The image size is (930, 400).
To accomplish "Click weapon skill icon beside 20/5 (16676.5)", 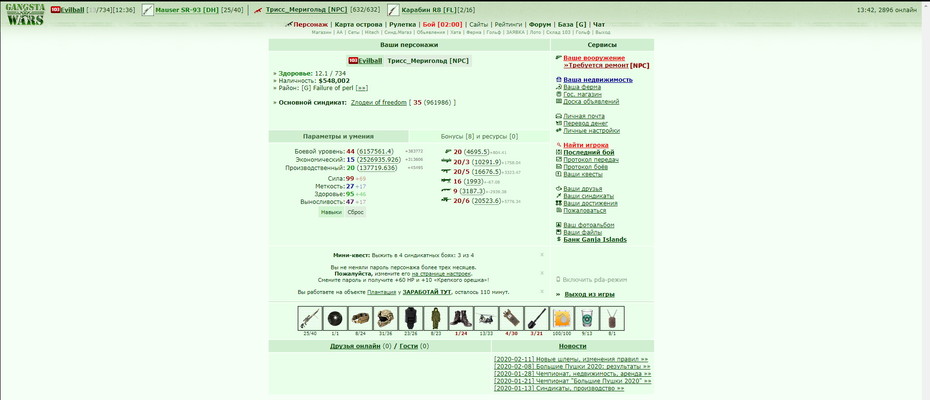I will [x=447, y=171].
